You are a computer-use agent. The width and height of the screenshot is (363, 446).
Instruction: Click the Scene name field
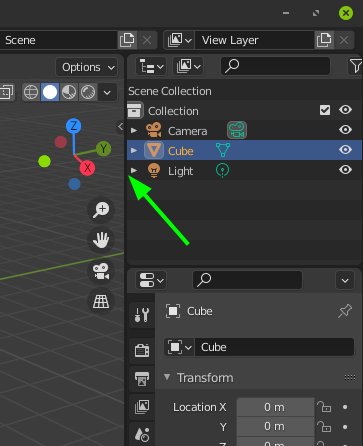(58, 40)
